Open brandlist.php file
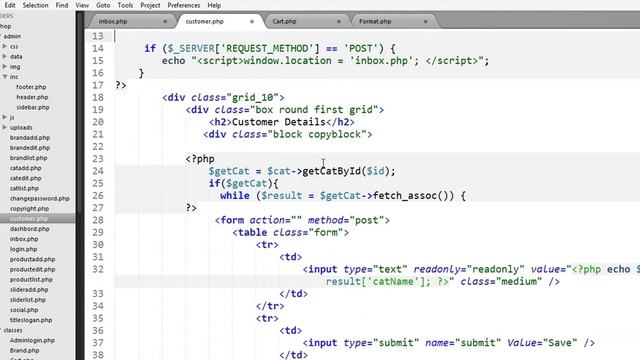This screenshot has height=360, width=640. tap(29, 158)
